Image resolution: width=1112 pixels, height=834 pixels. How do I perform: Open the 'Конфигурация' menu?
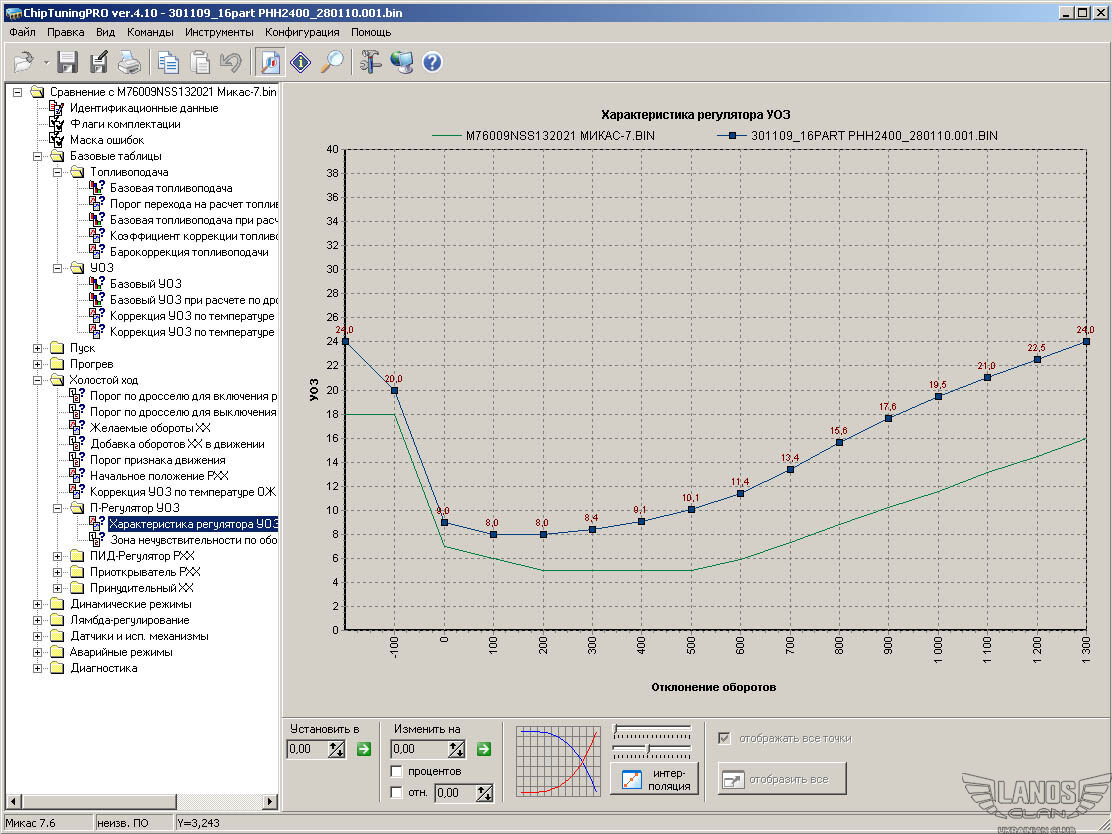(x=302, y=32)
